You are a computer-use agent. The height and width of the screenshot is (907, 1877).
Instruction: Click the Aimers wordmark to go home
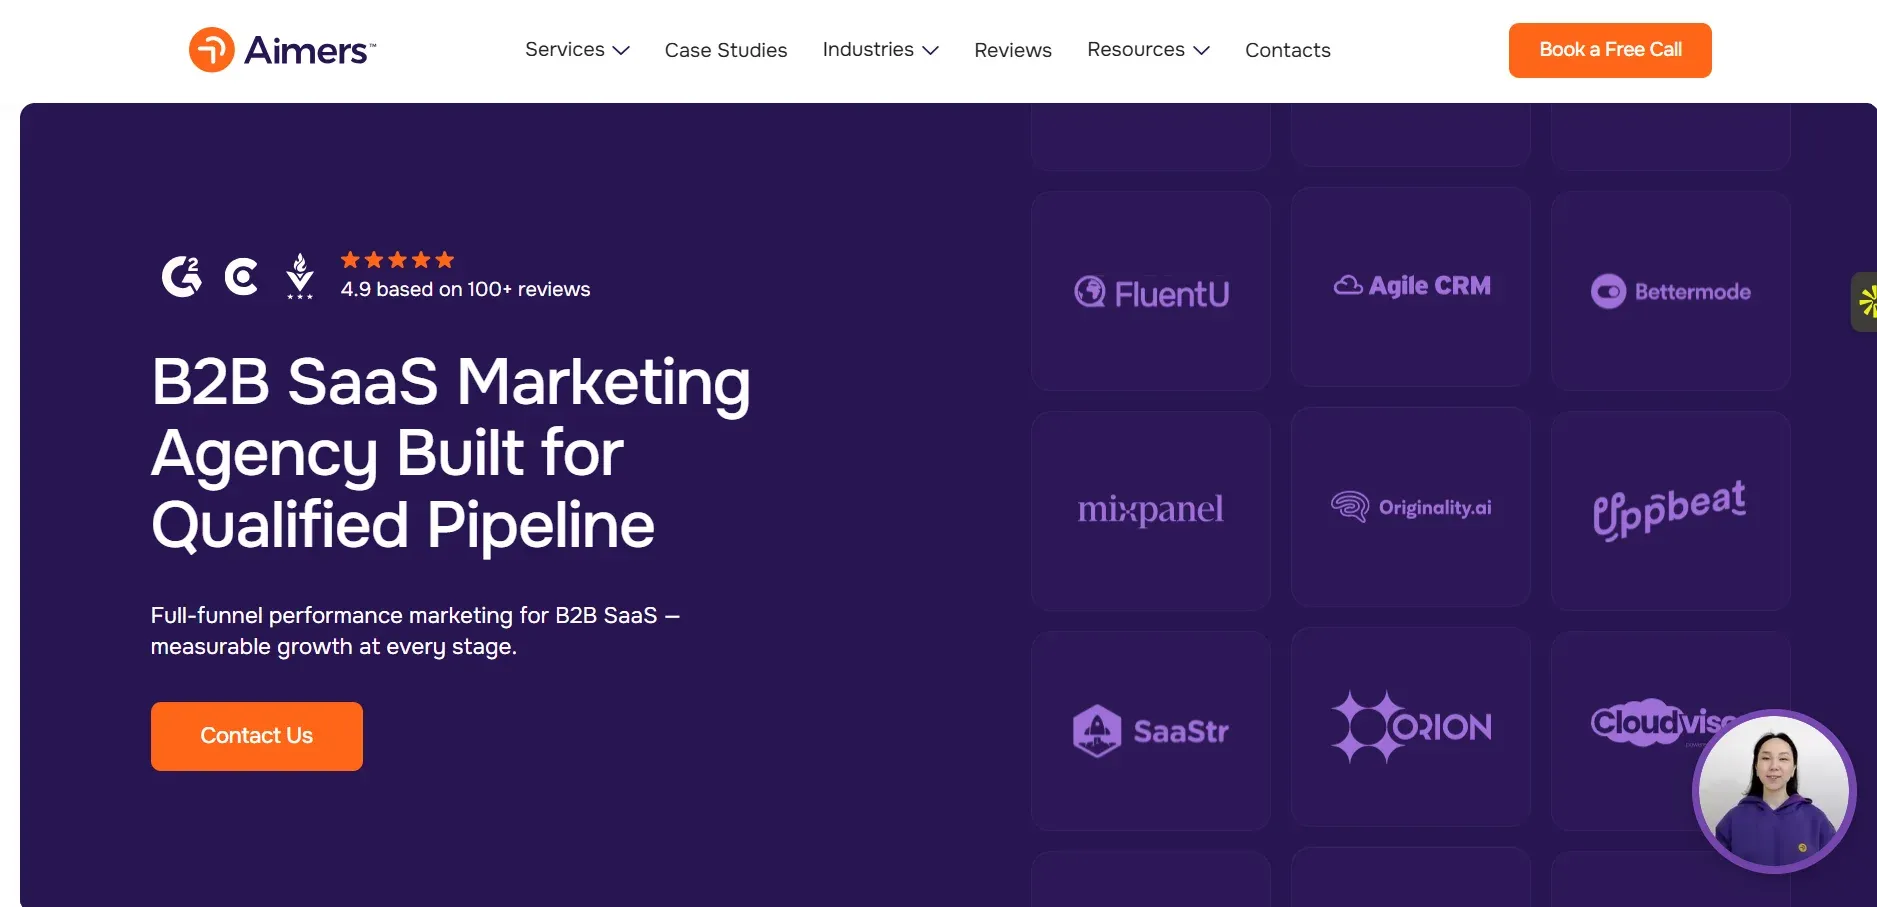pyautogui.click(x=310, y=50)
